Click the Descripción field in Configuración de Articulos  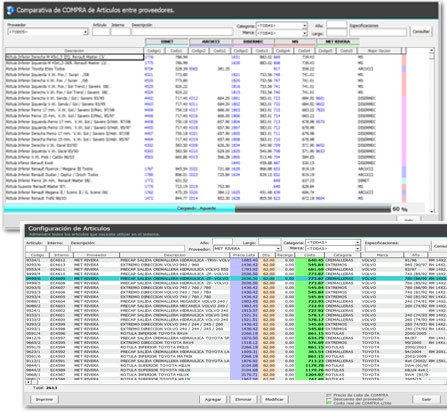[127, 249]
